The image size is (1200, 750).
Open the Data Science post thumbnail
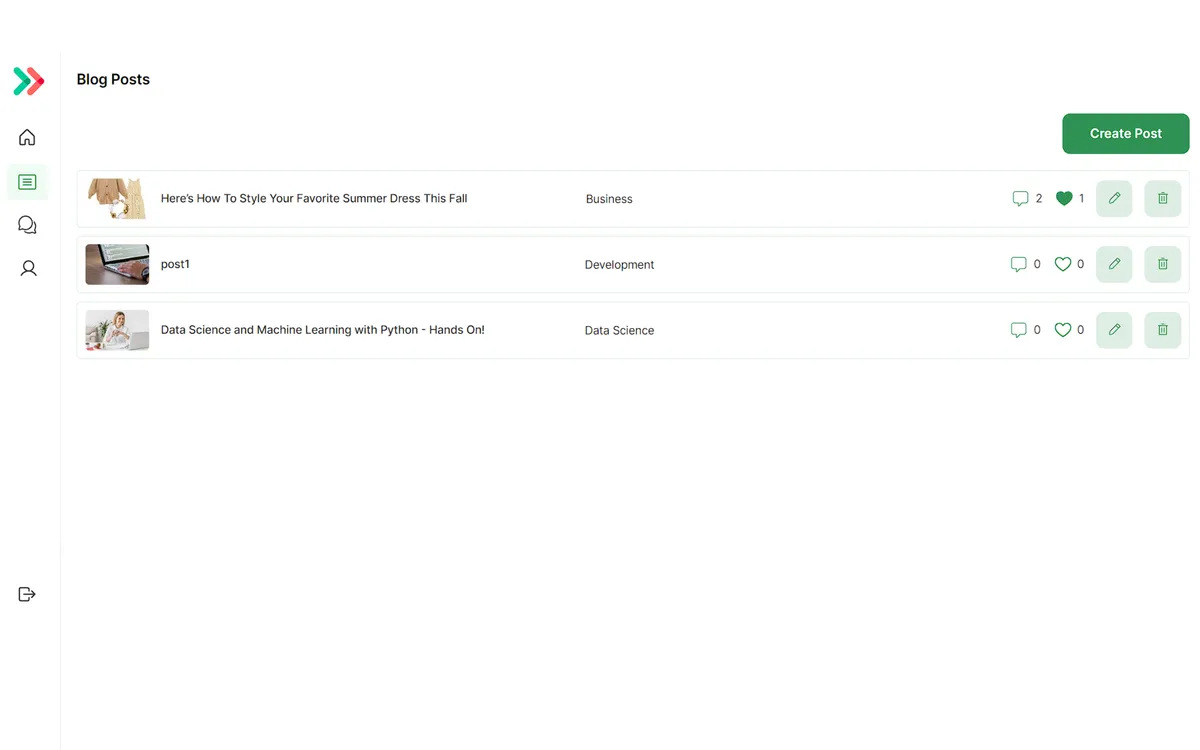tap(117, 330)
